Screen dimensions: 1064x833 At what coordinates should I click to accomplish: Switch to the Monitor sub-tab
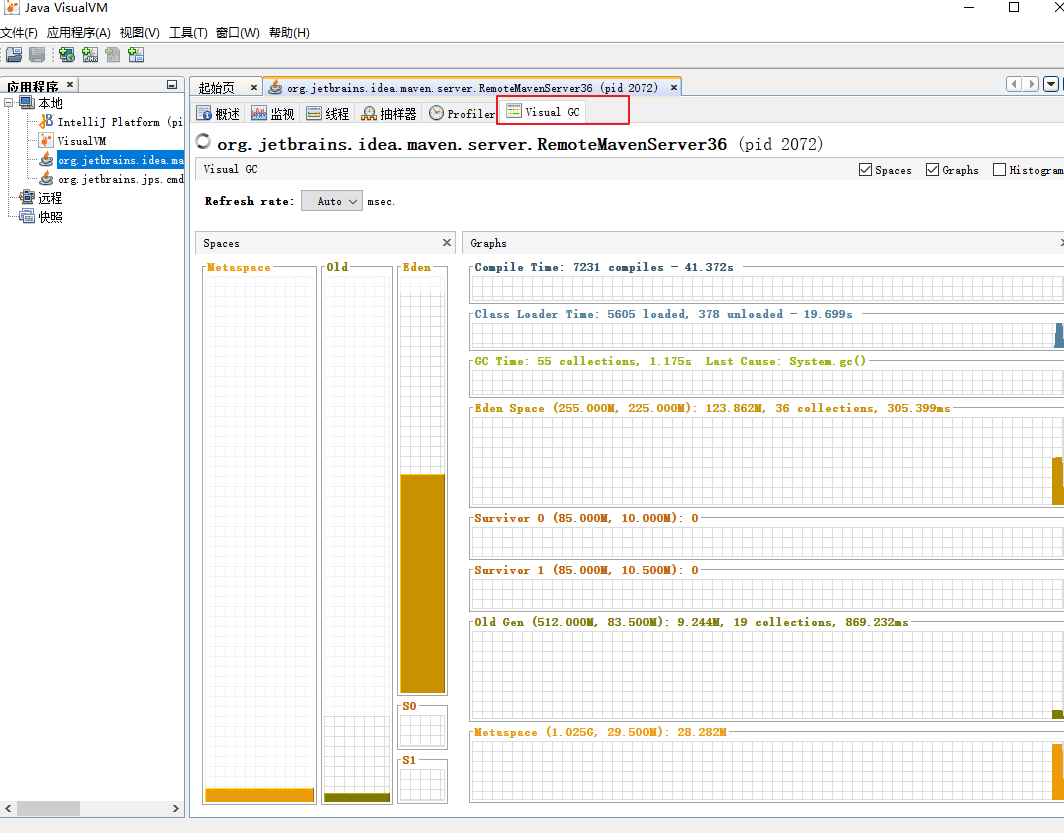(x=273, y=113)
